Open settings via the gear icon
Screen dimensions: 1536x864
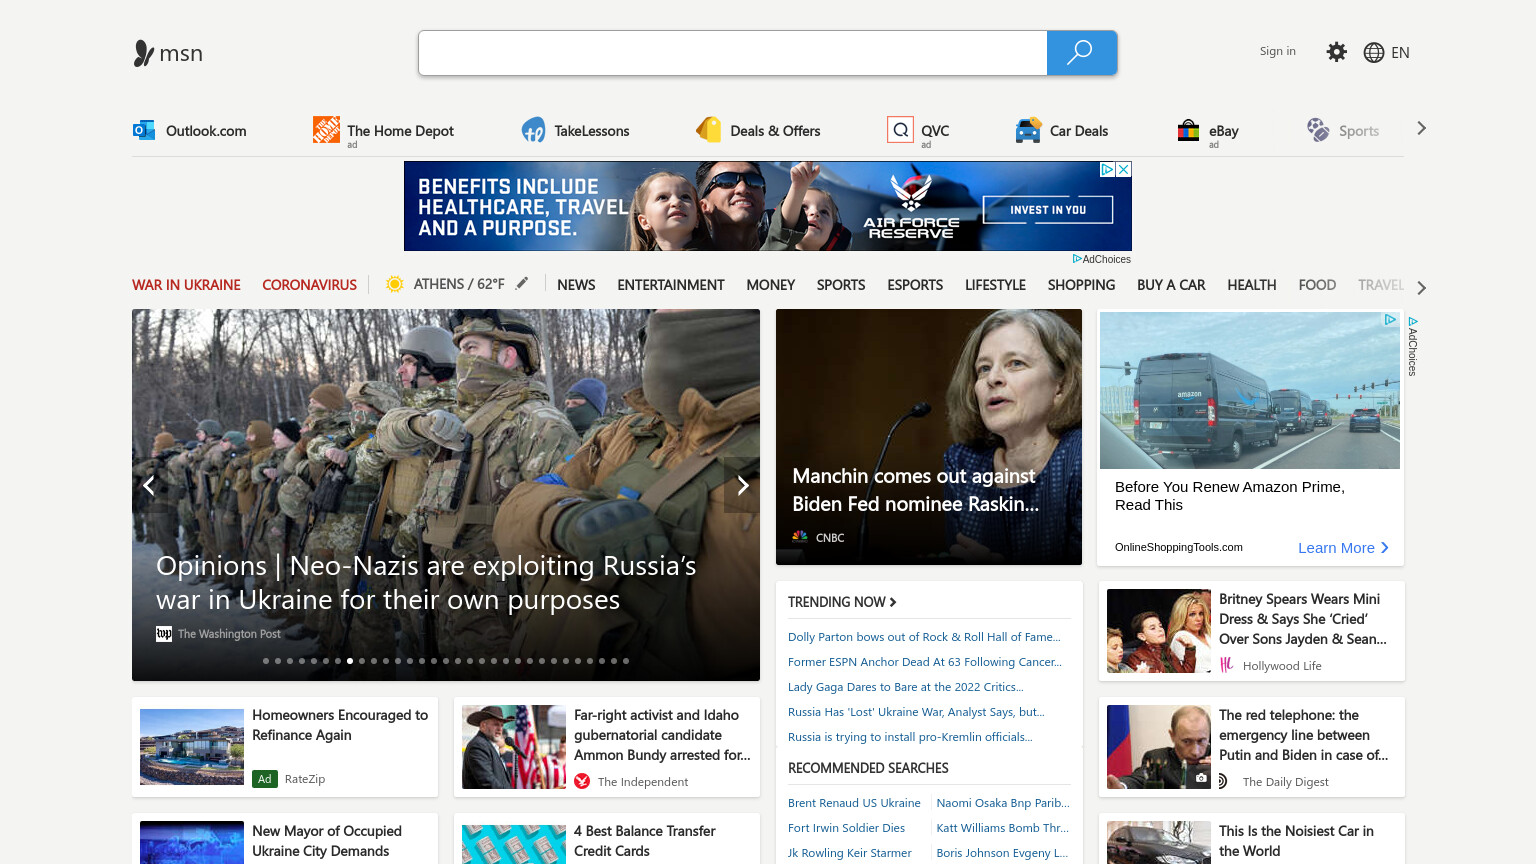(x=1336, y=52)
